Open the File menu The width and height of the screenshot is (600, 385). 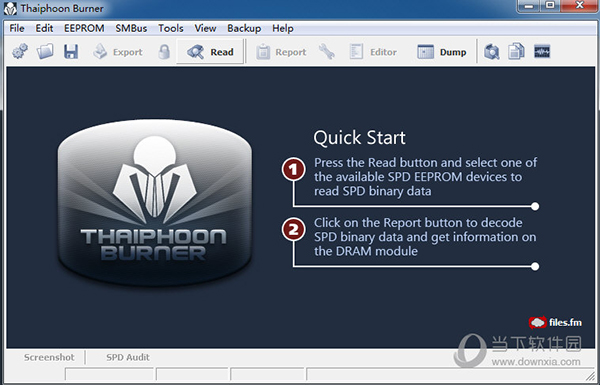pos(17,28)
